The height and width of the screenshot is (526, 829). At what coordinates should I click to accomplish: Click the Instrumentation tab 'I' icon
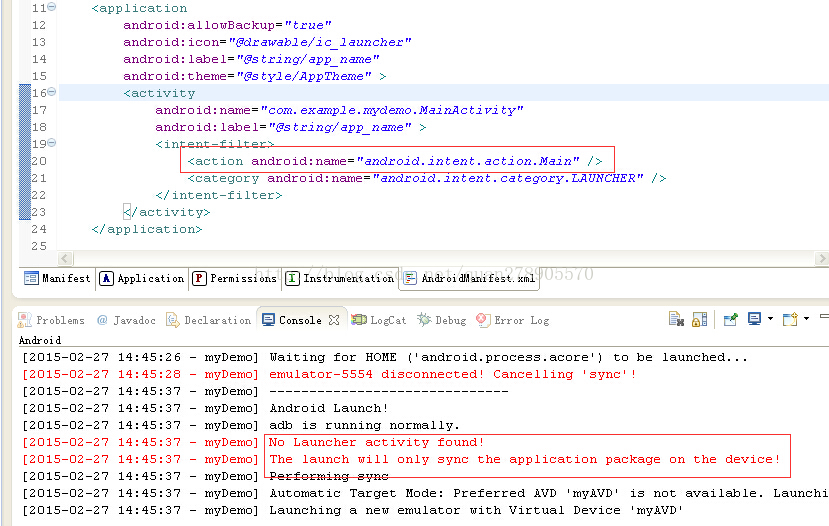[292, 278]
